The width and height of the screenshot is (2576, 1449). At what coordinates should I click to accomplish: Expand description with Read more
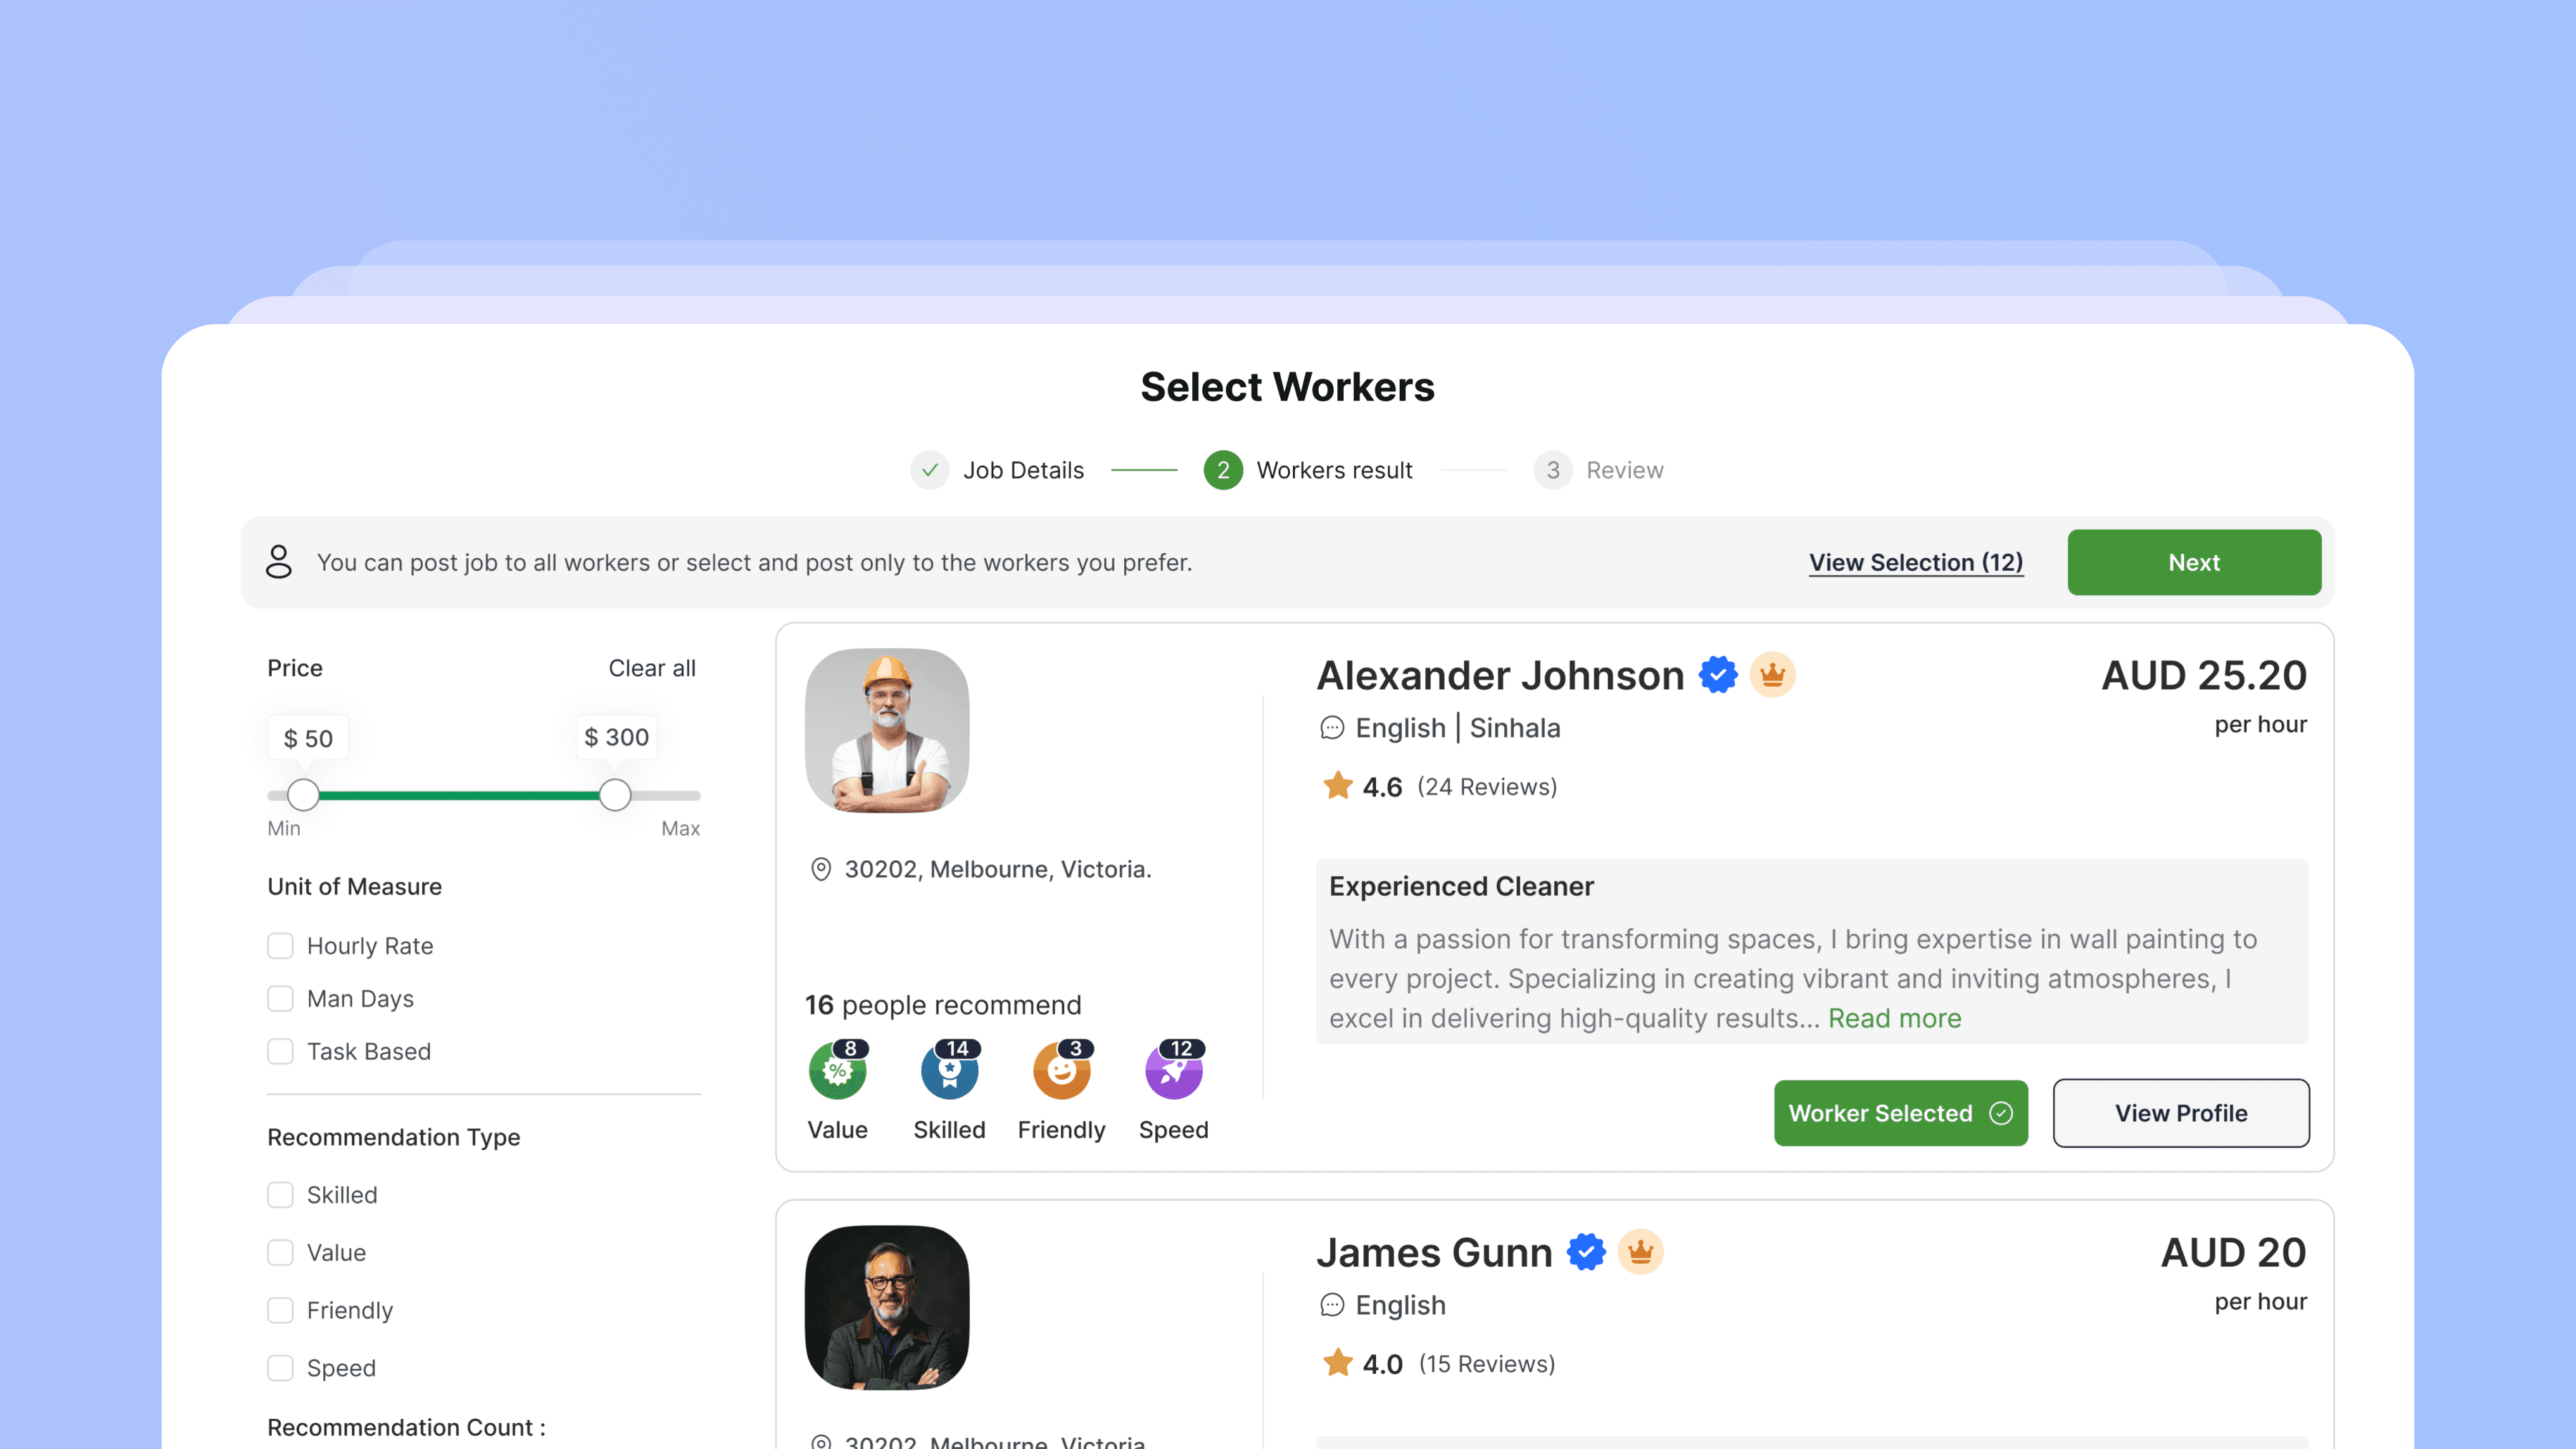tap(1894, 1018)
